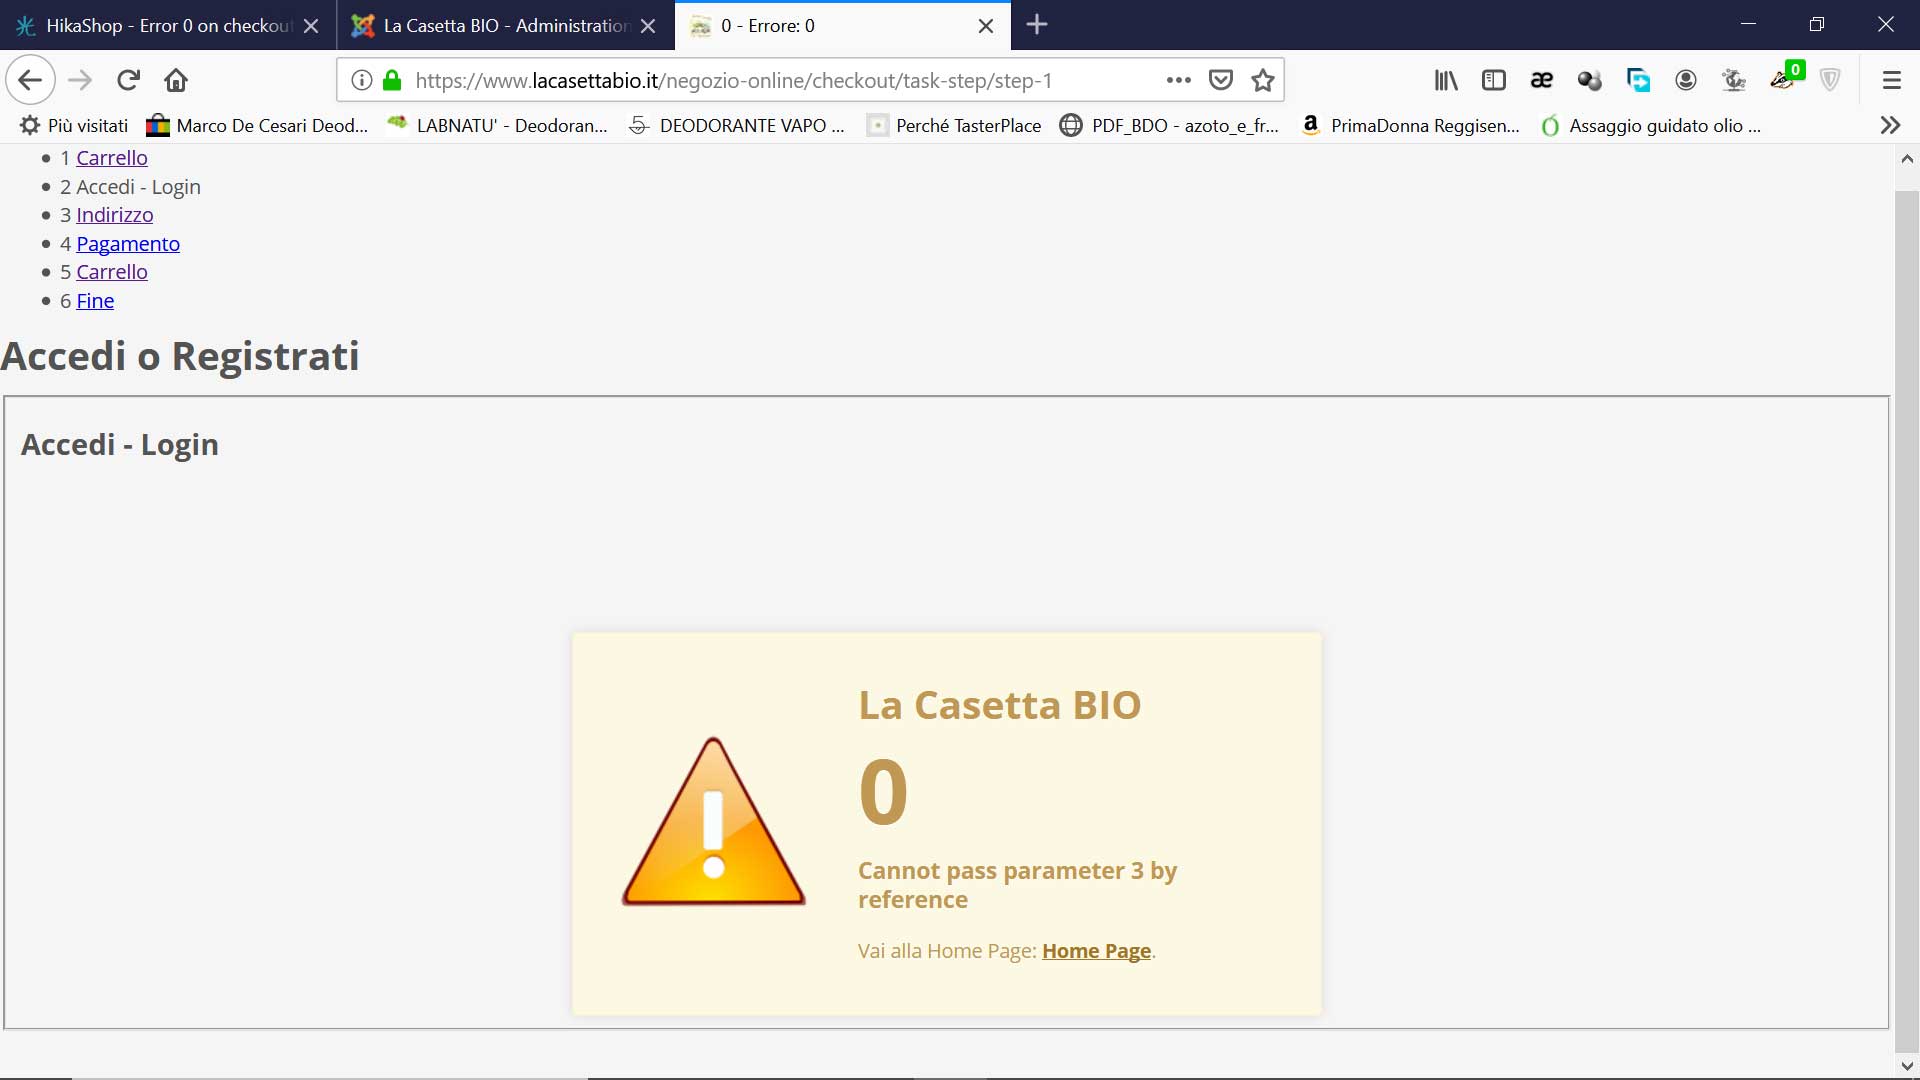Click the home icon in toolbar
Viewport: 1920px width, 1080px height.
176,80
